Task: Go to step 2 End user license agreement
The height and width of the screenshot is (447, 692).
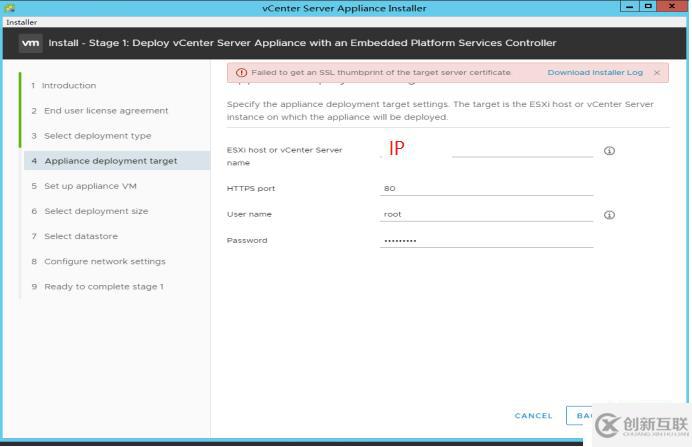Action: pos(100,111)
